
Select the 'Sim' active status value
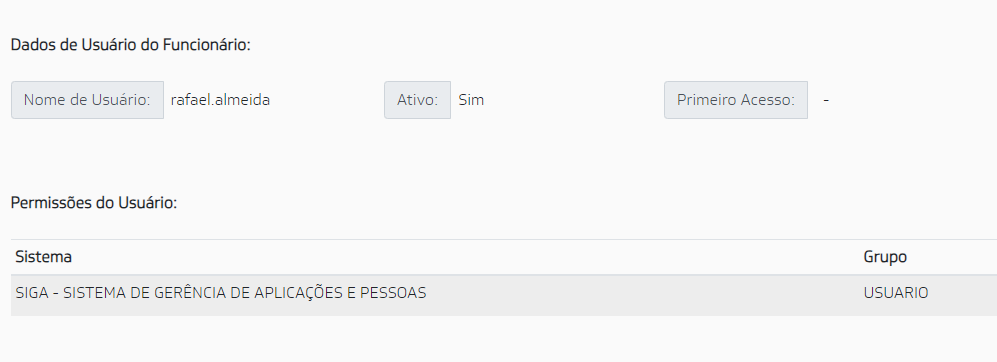pos(471,100)
